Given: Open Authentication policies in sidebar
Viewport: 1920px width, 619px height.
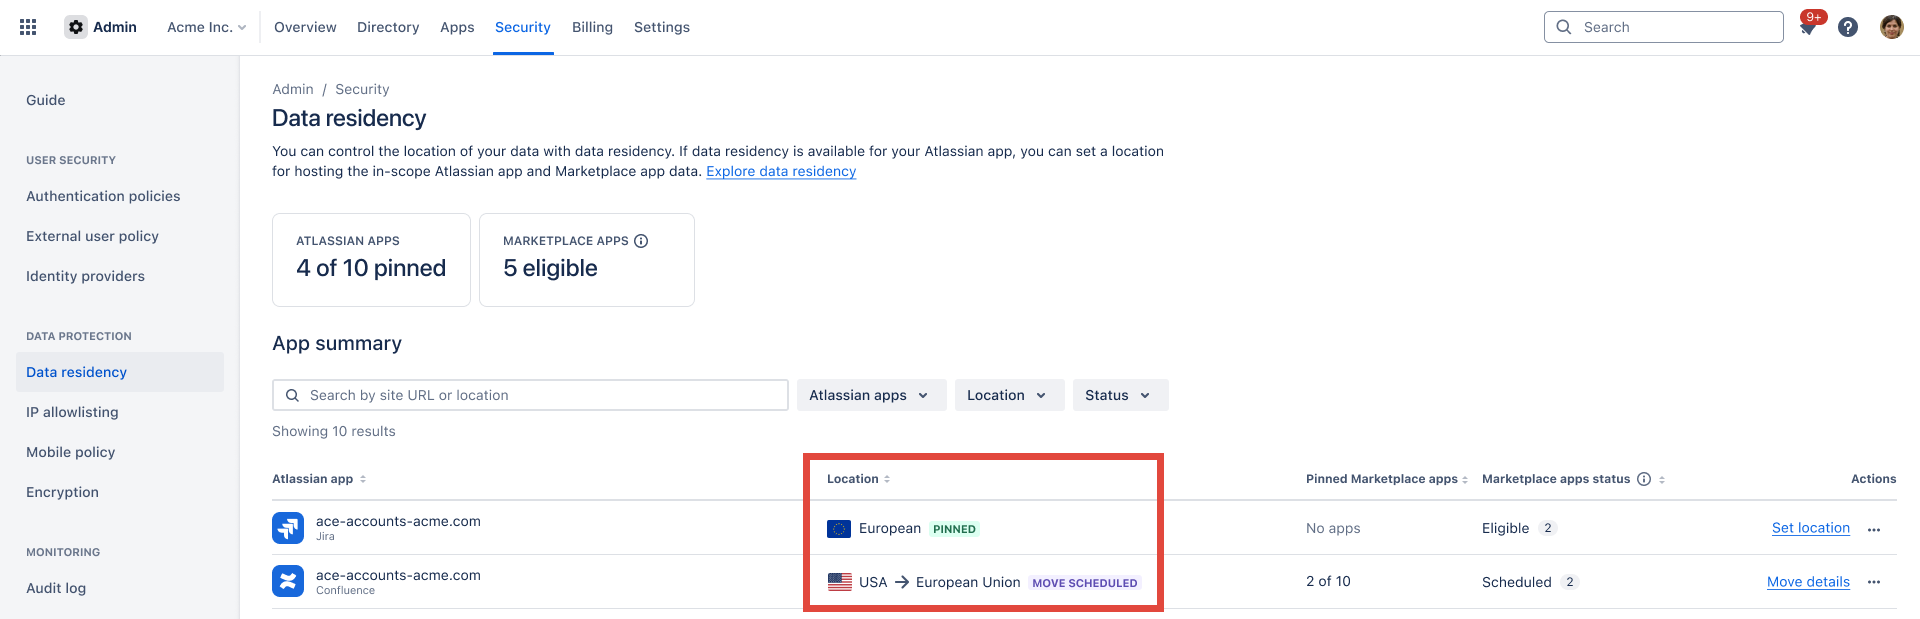Looking at the screenshot, I should (103, 196).
